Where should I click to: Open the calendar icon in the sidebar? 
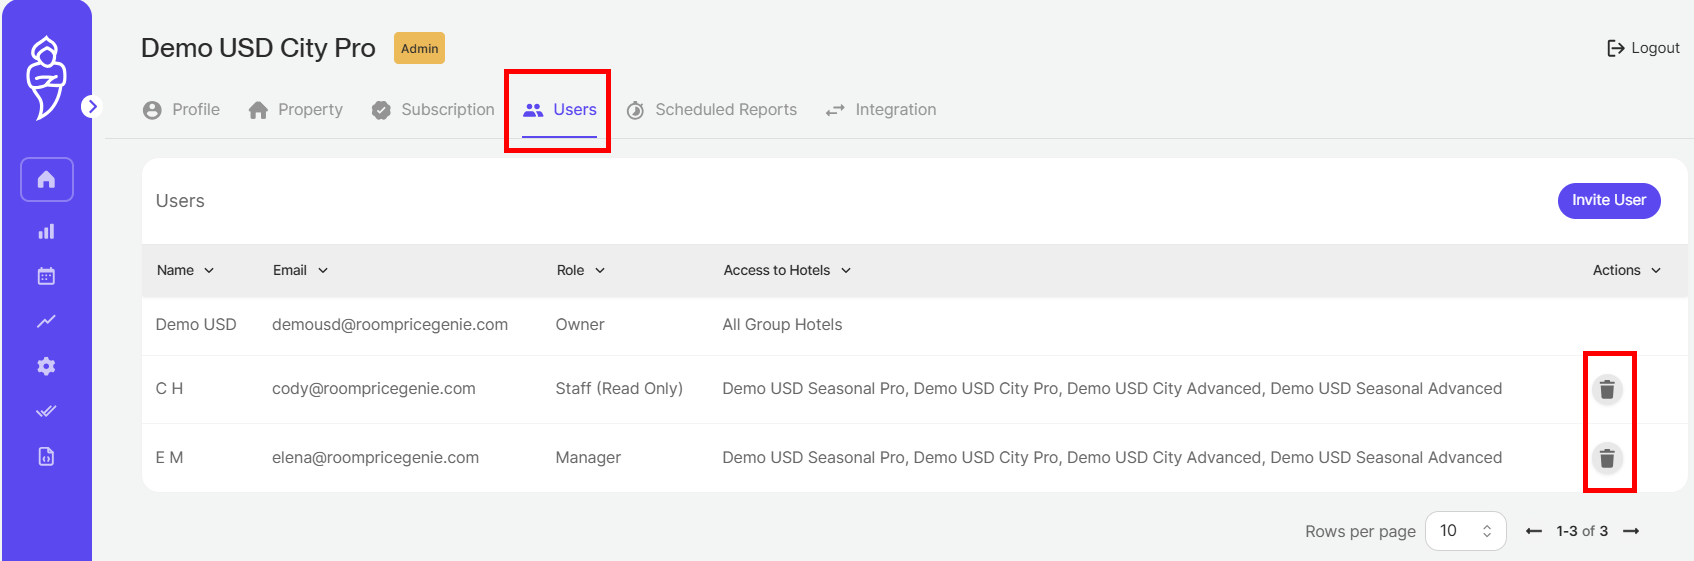pos(46,276)
